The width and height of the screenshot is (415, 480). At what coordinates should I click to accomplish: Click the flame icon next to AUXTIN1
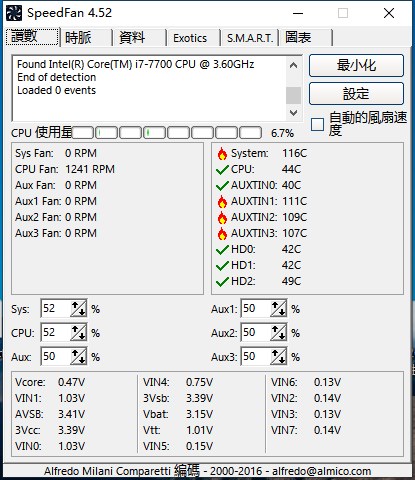point(222,202)
